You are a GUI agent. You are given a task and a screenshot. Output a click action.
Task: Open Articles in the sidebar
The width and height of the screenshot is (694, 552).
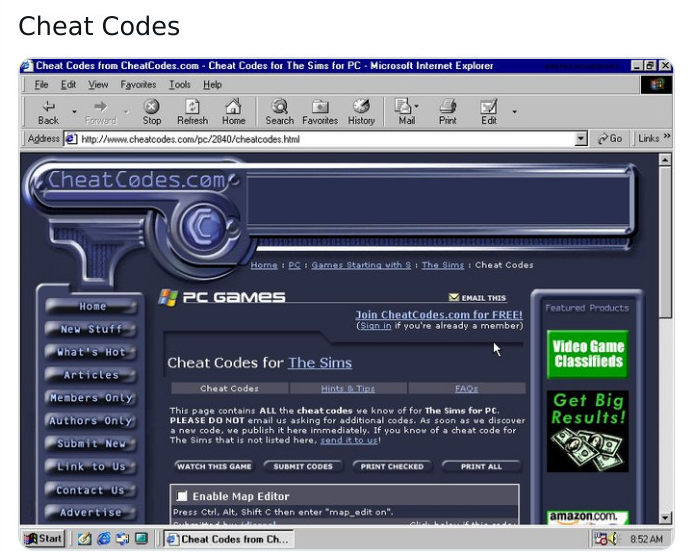point(91,375)
